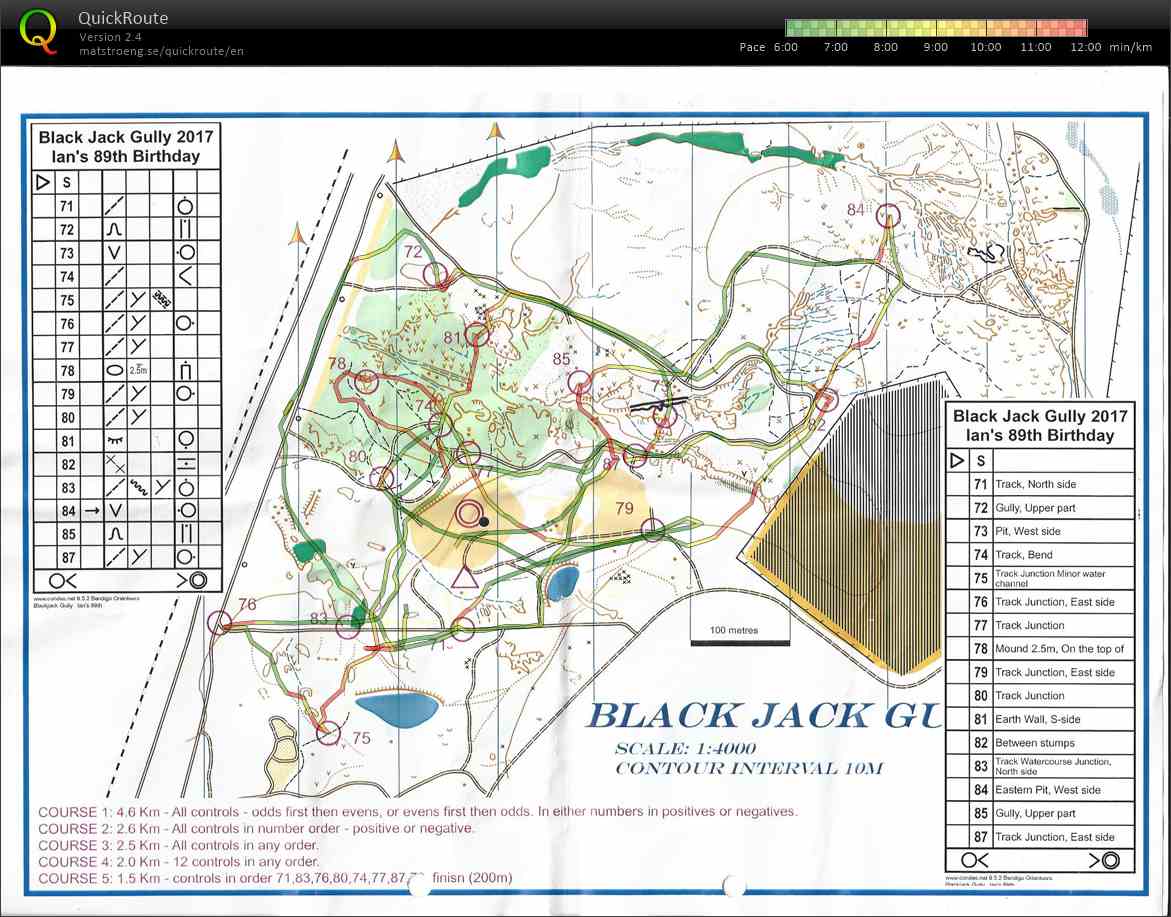1171x917 pixels.
Task: Click control circle 82 on the map
Action: 825,400
